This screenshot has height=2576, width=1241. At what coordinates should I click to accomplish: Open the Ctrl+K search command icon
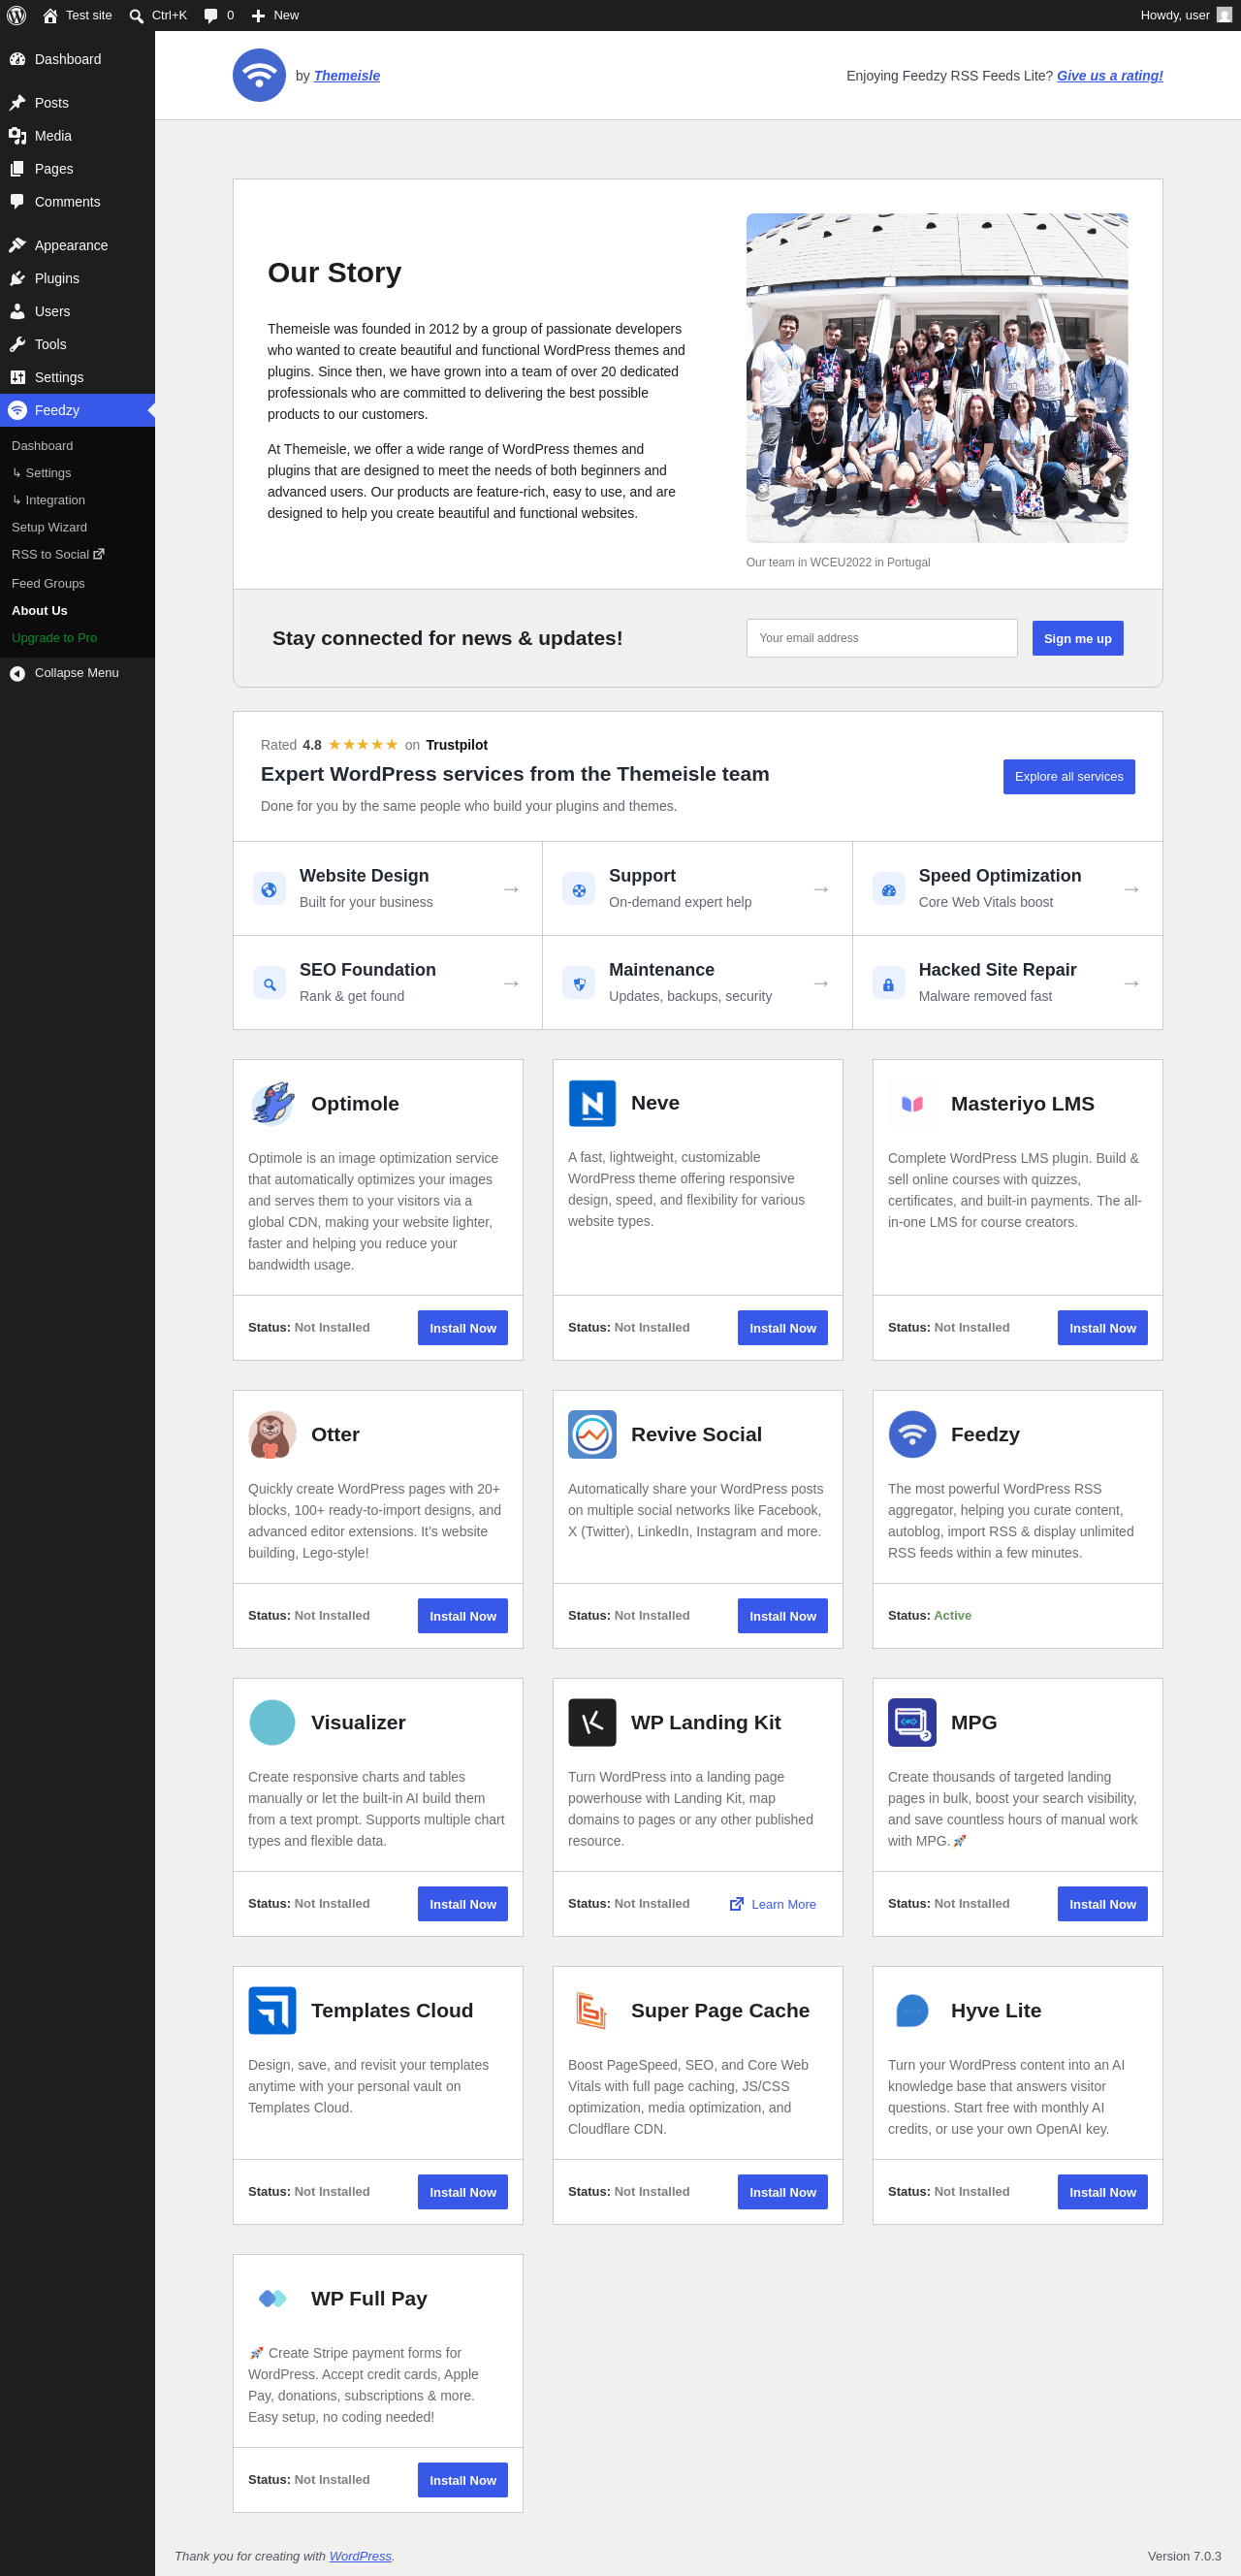click(136, 15)
